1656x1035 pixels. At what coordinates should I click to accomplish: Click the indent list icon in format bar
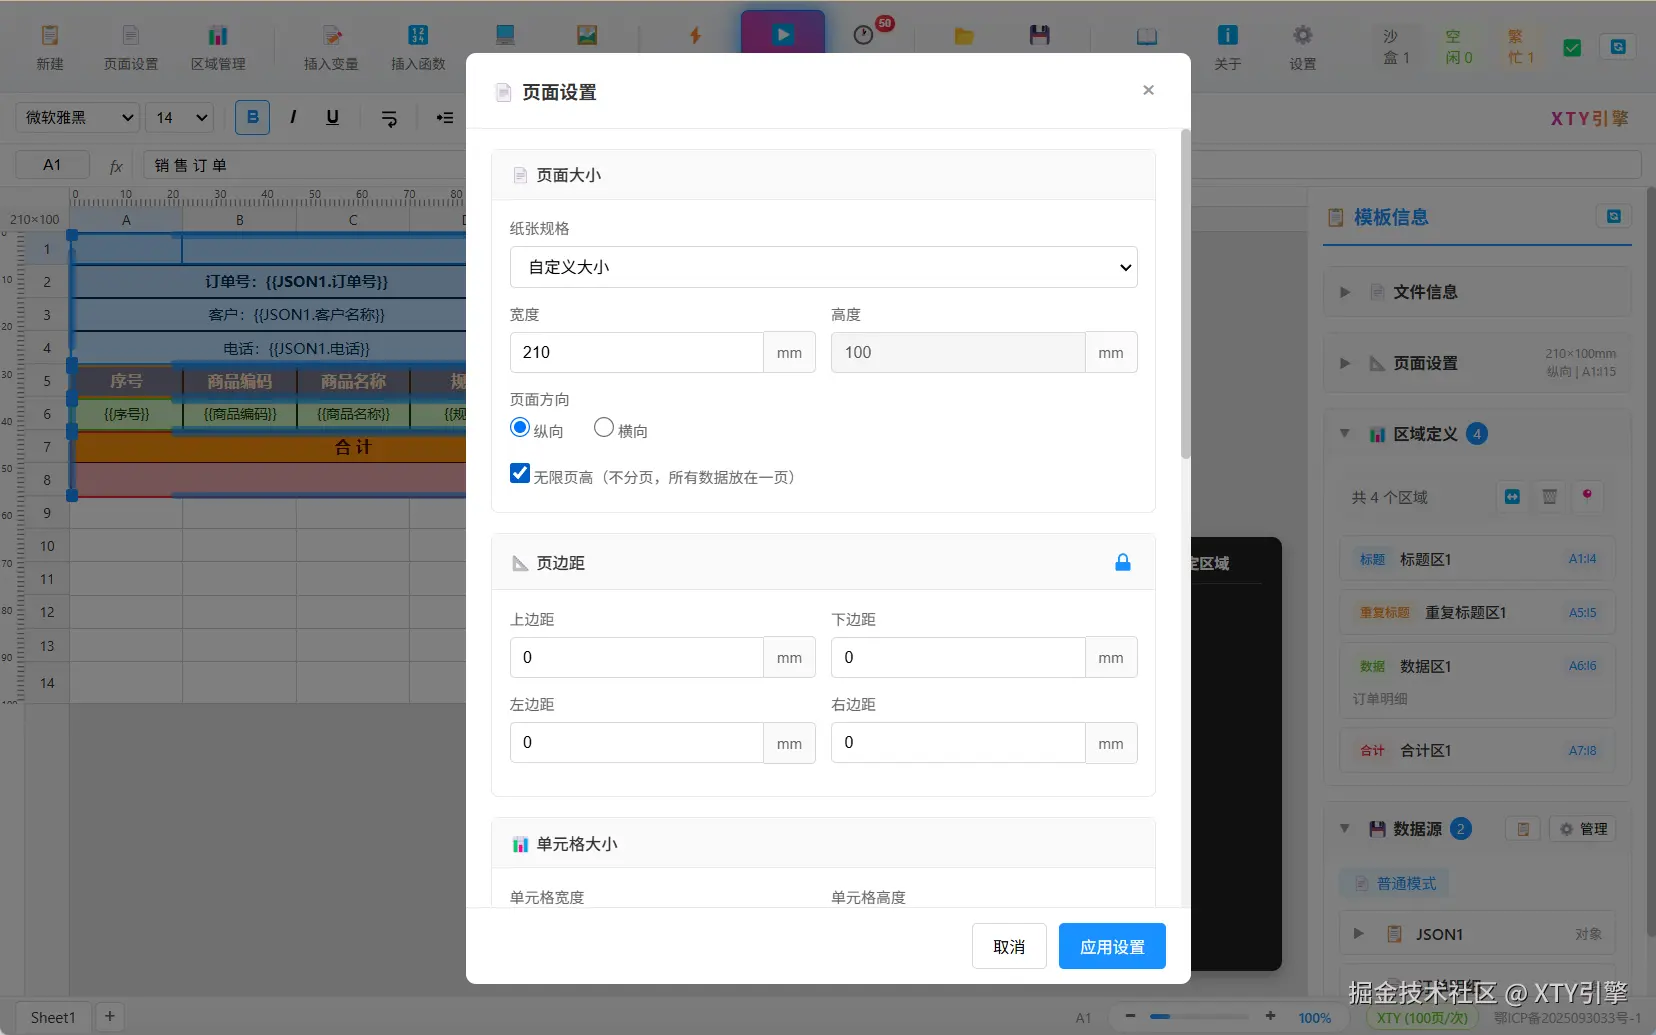tap(445, 118)
